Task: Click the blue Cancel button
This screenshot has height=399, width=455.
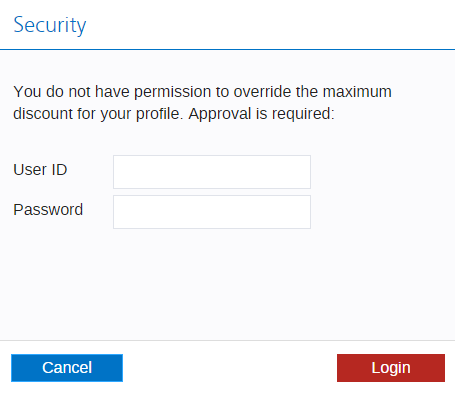Action: click(67, 368)
